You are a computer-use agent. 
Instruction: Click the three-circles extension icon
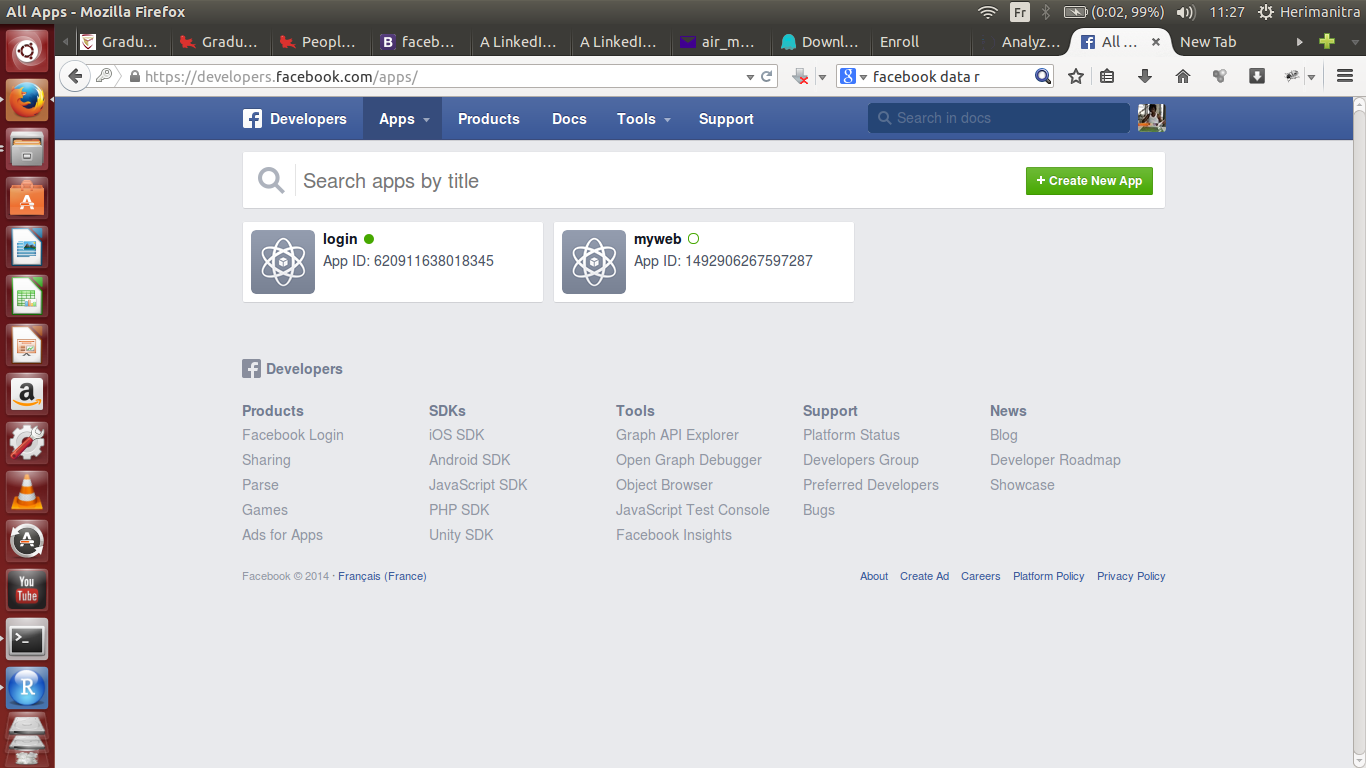point(1219,76)
